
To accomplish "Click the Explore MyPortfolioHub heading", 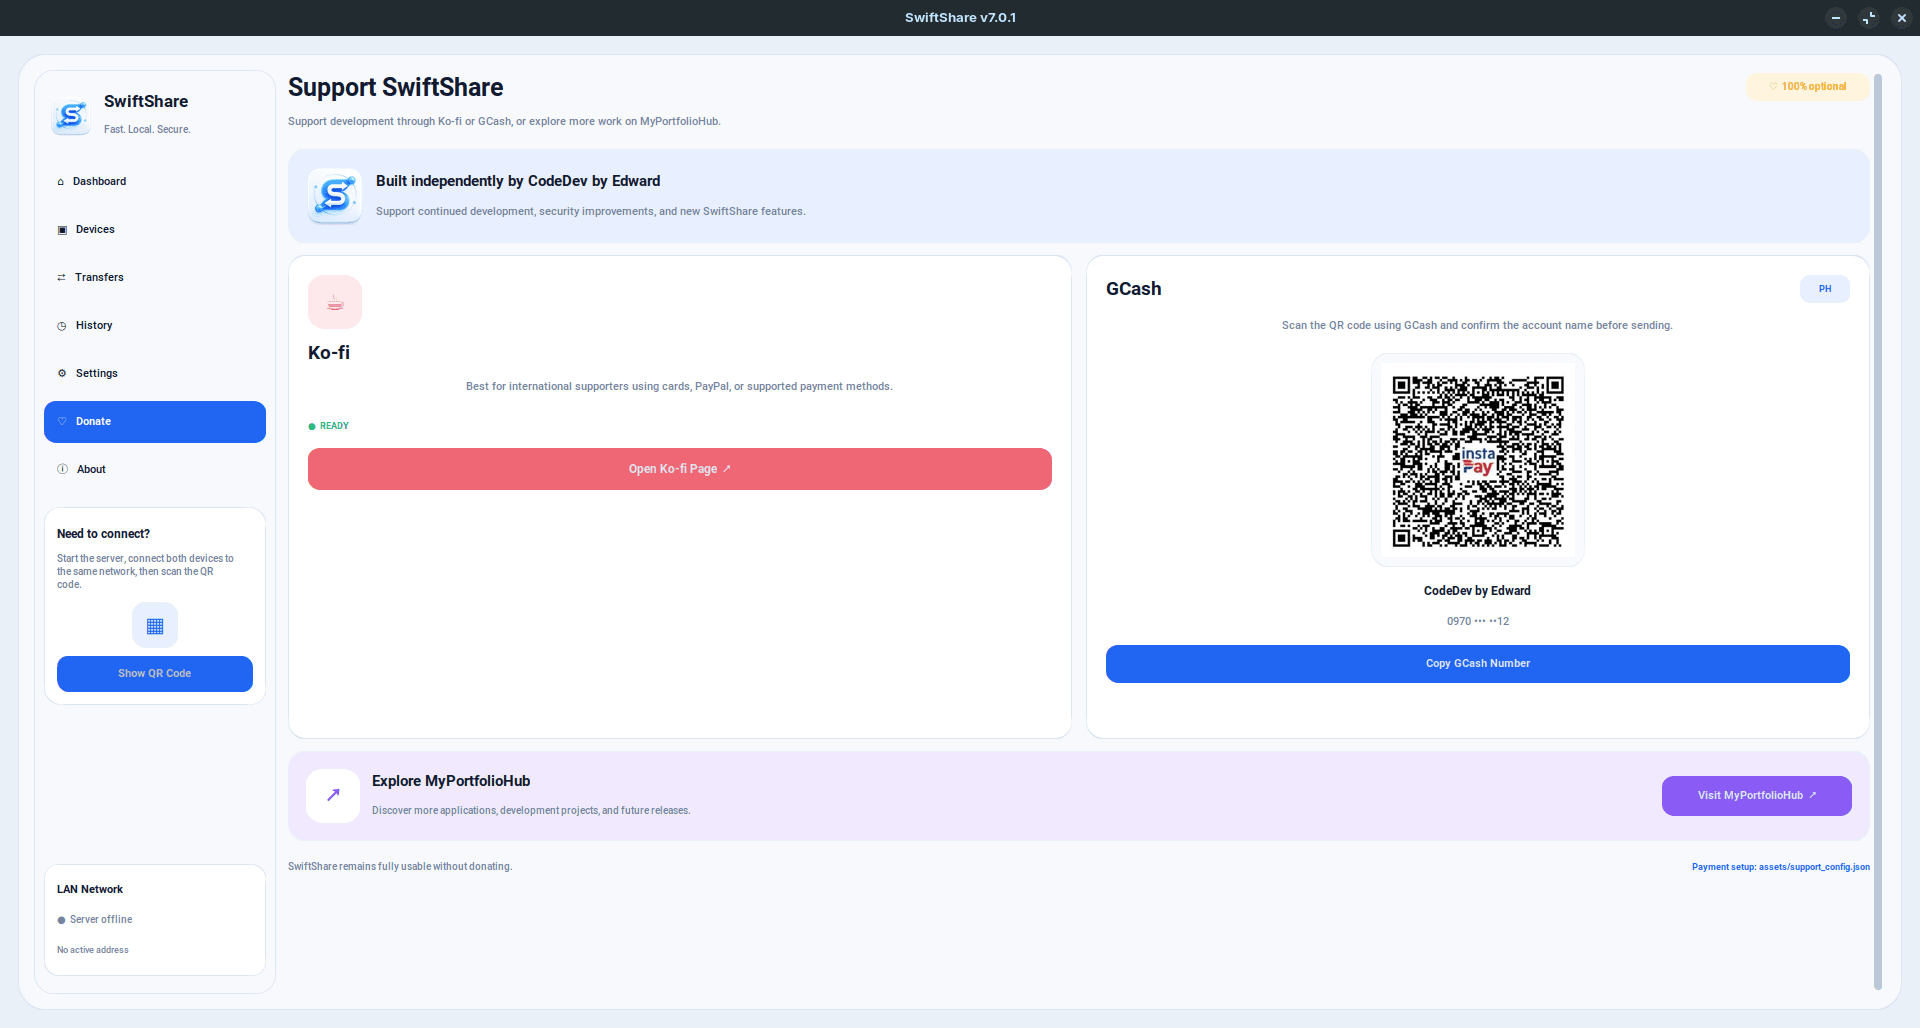I will click(x=451, y=781).
